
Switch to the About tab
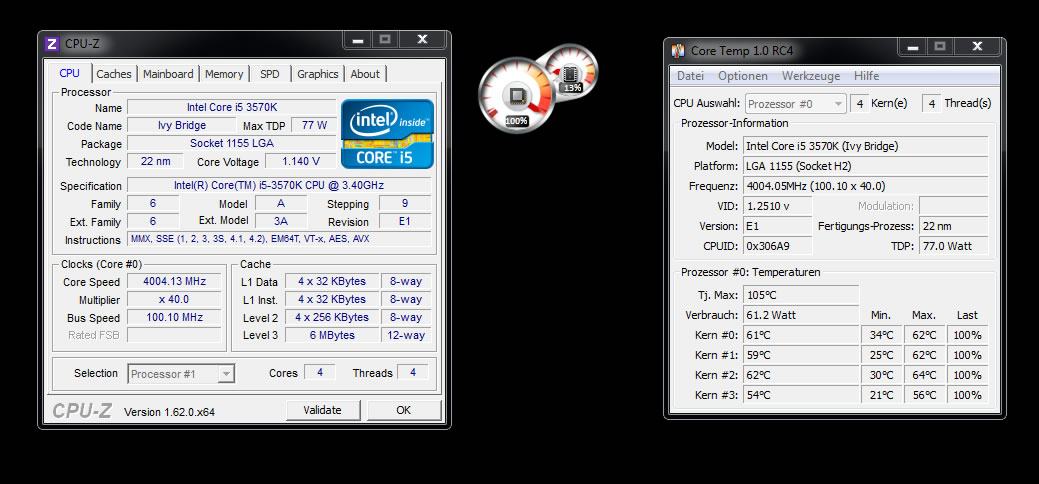pos(365,74)
